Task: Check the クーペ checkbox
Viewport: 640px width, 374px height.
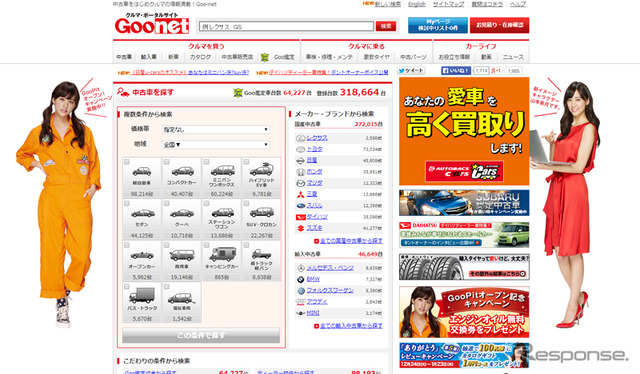Action: point(167,203)
